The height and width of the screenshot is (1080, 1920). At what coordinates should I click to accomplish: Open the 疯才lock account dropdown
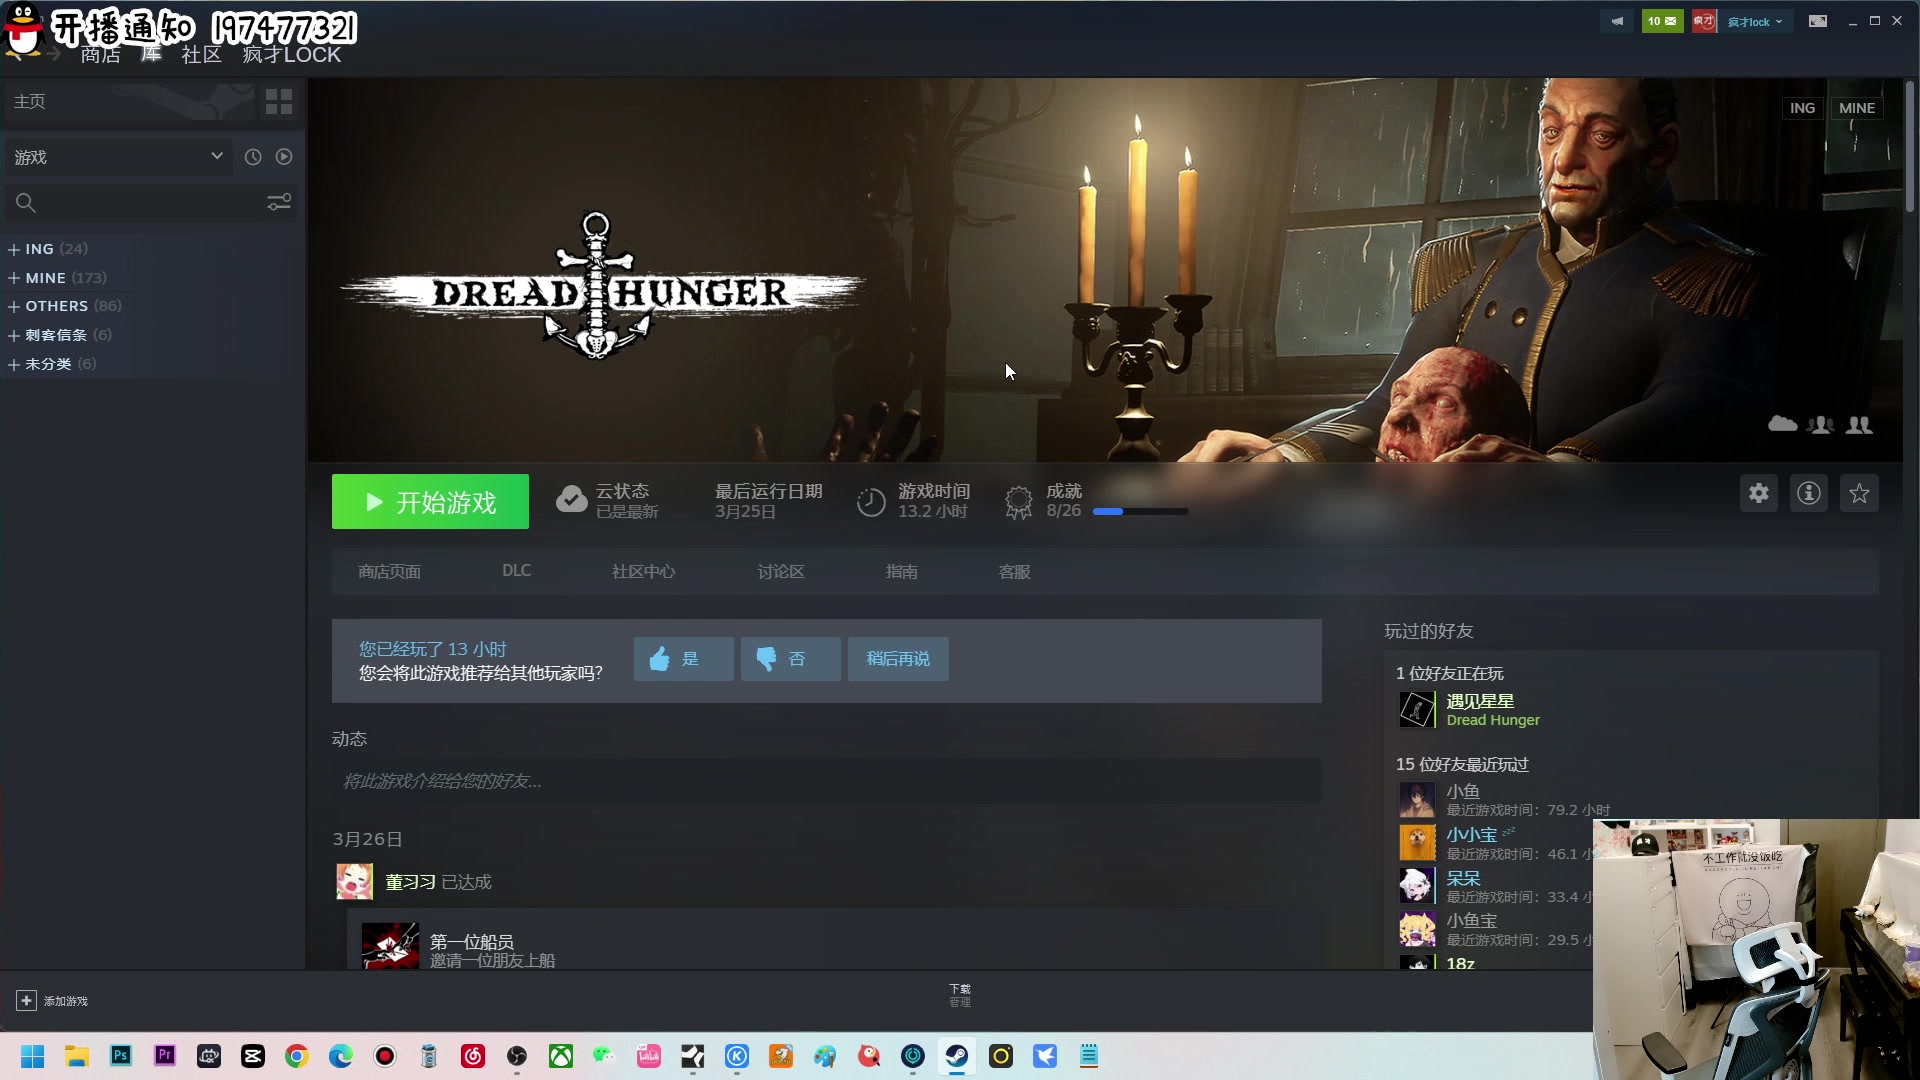click(1755, 22)
